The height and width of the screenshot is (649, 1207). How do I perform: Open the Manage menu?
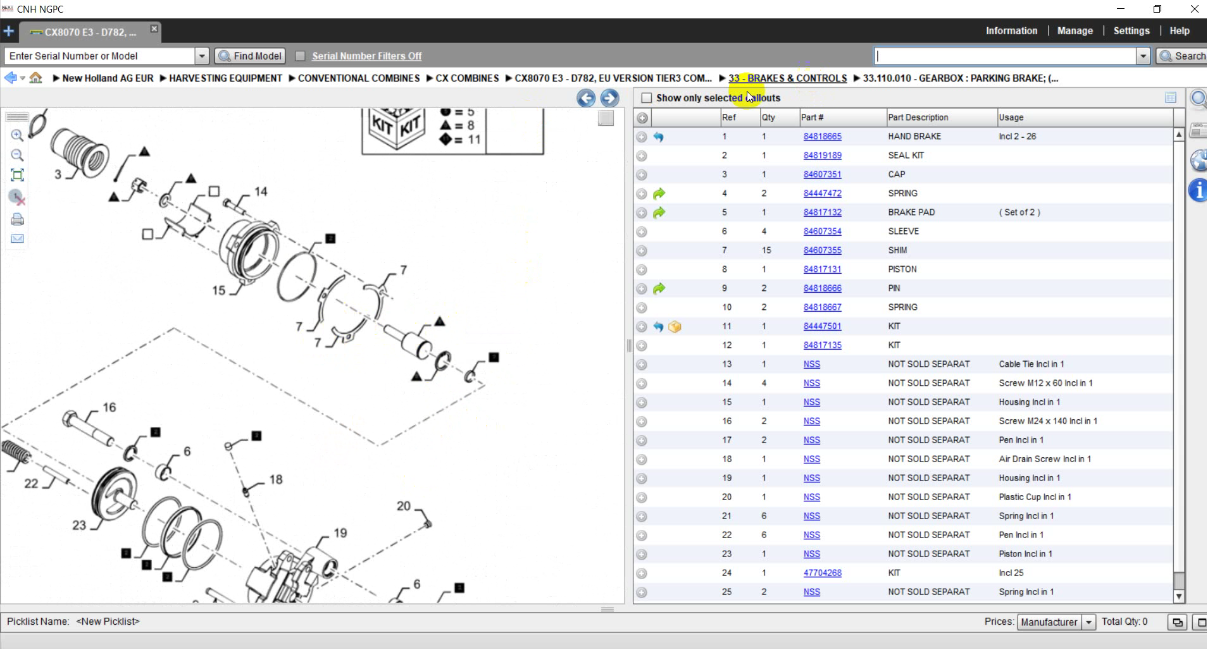click(x=1075, y=31)
